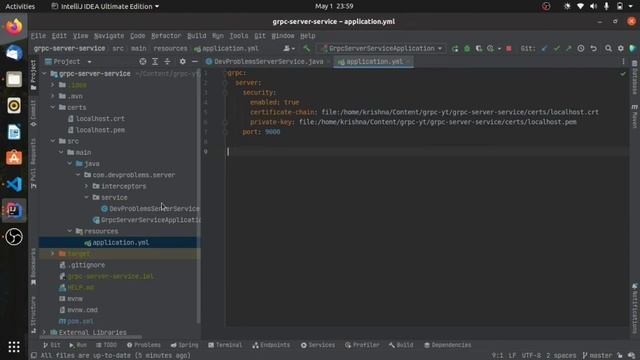
Task: Open GrpcServerServiceApplication run configuration dropdown
Action: (382, 49)
